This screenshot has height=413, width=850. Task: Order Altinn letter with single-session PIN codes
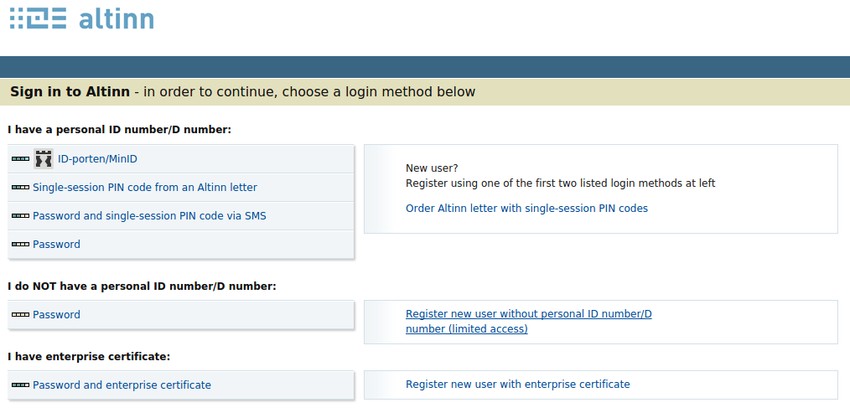tap(526, 209)
